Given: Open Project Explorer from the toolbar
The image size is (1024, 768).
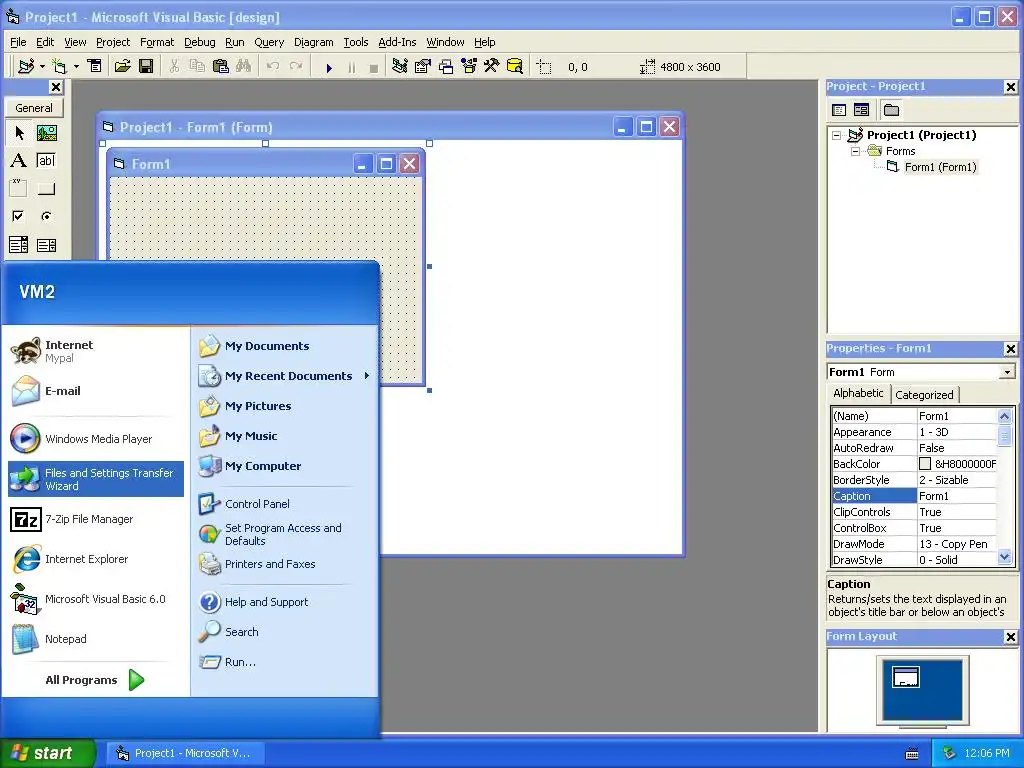Looking at the screenshot, I should (x=400, y=66).
